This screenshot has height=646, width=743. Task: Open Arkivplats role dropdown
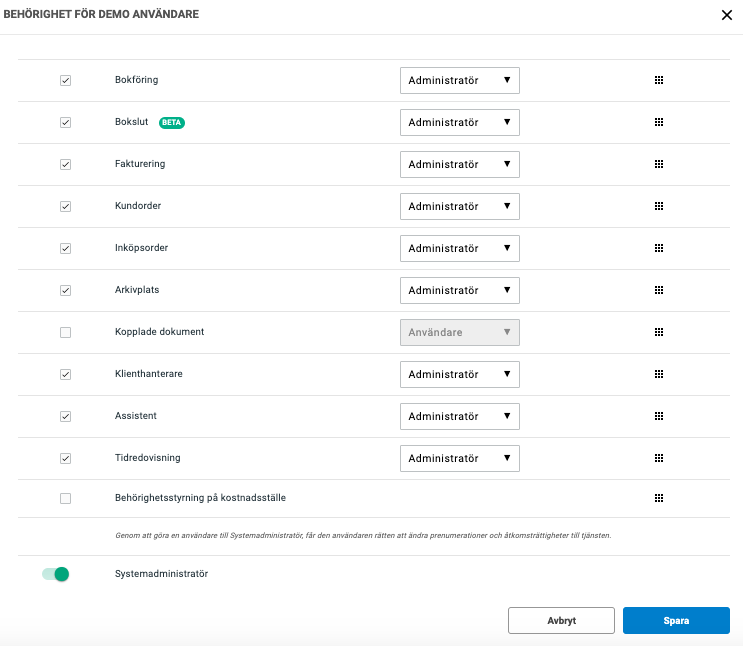pos(460,290)
